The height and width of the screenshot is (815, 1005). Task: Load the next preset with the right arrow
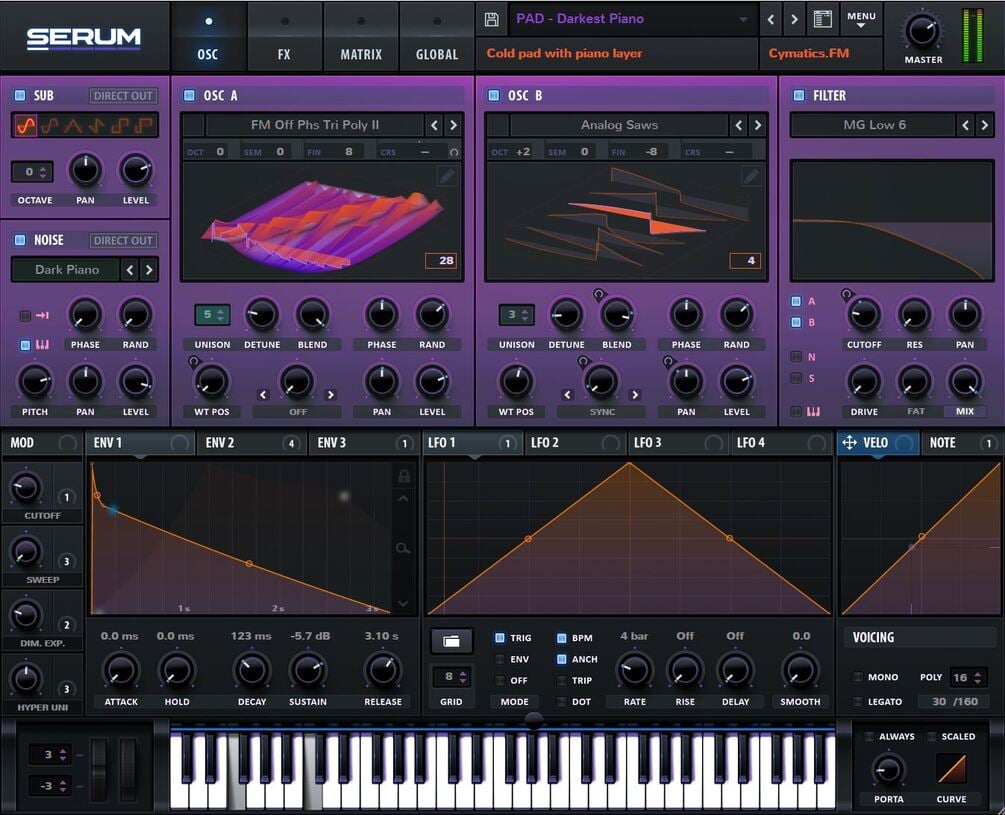coord(794,19)
